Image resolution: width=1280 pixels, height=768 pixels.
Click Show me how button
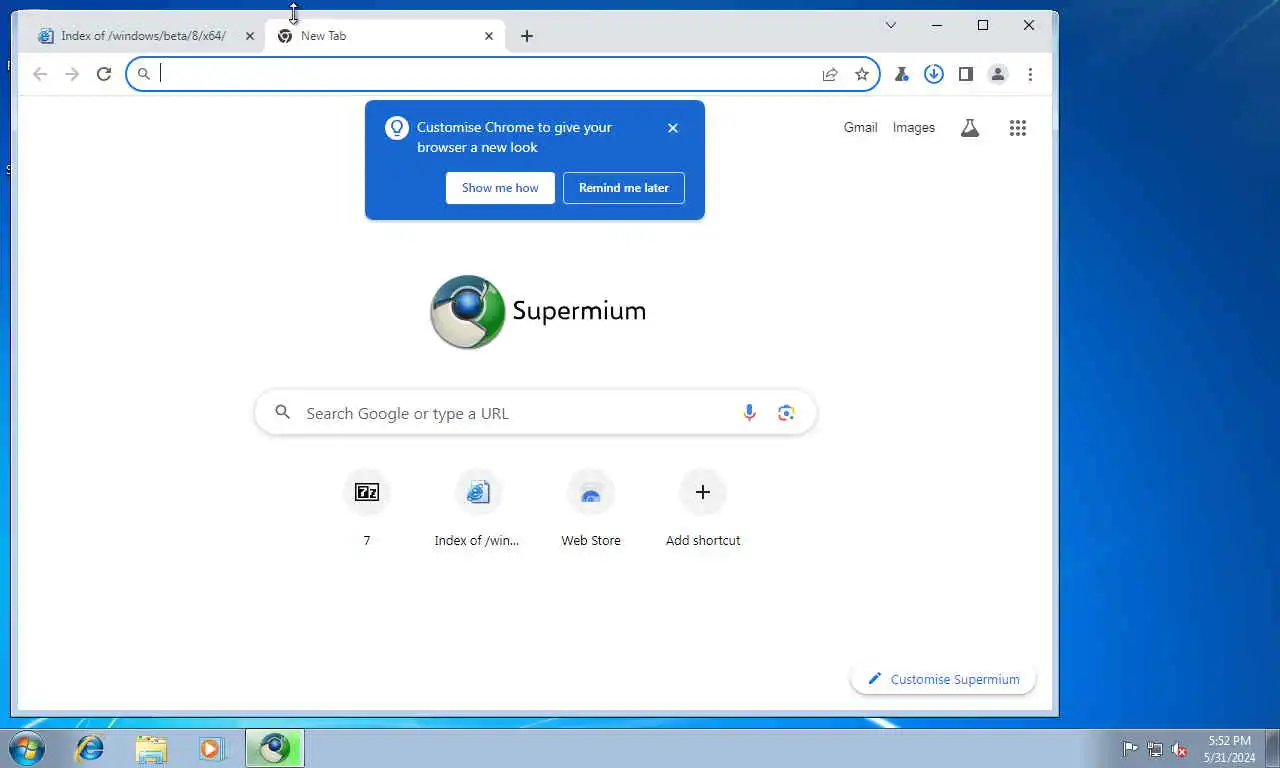[x=500, y=188]
